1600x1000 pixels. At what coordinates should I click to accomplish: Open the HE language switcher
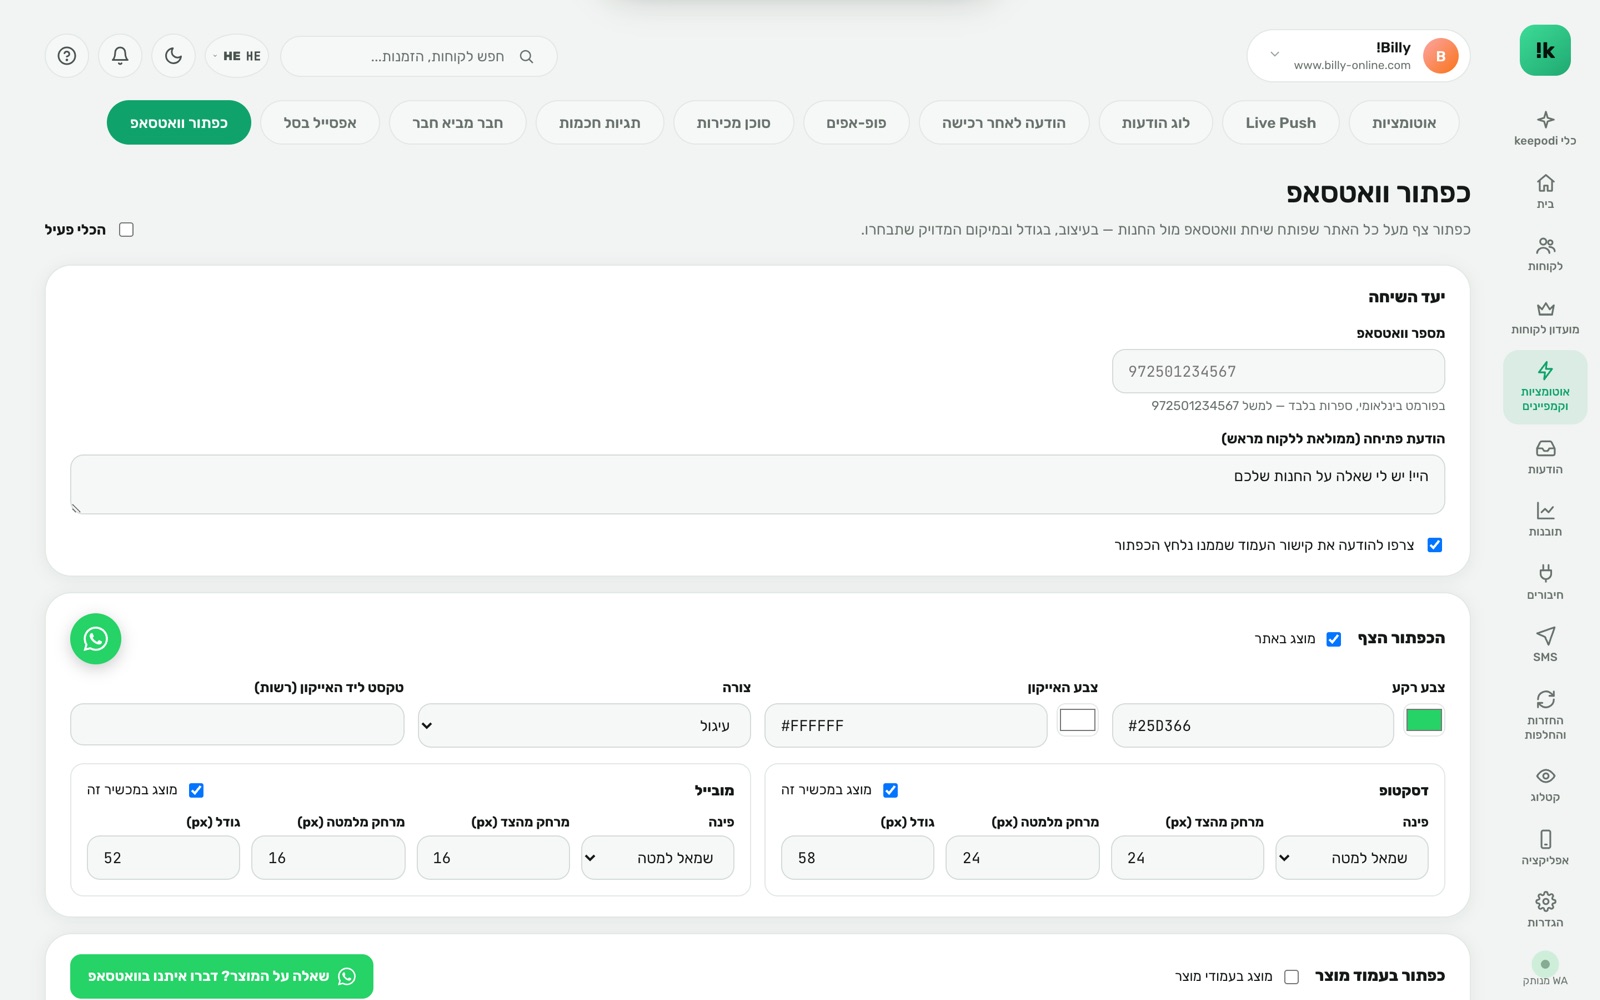237,56
